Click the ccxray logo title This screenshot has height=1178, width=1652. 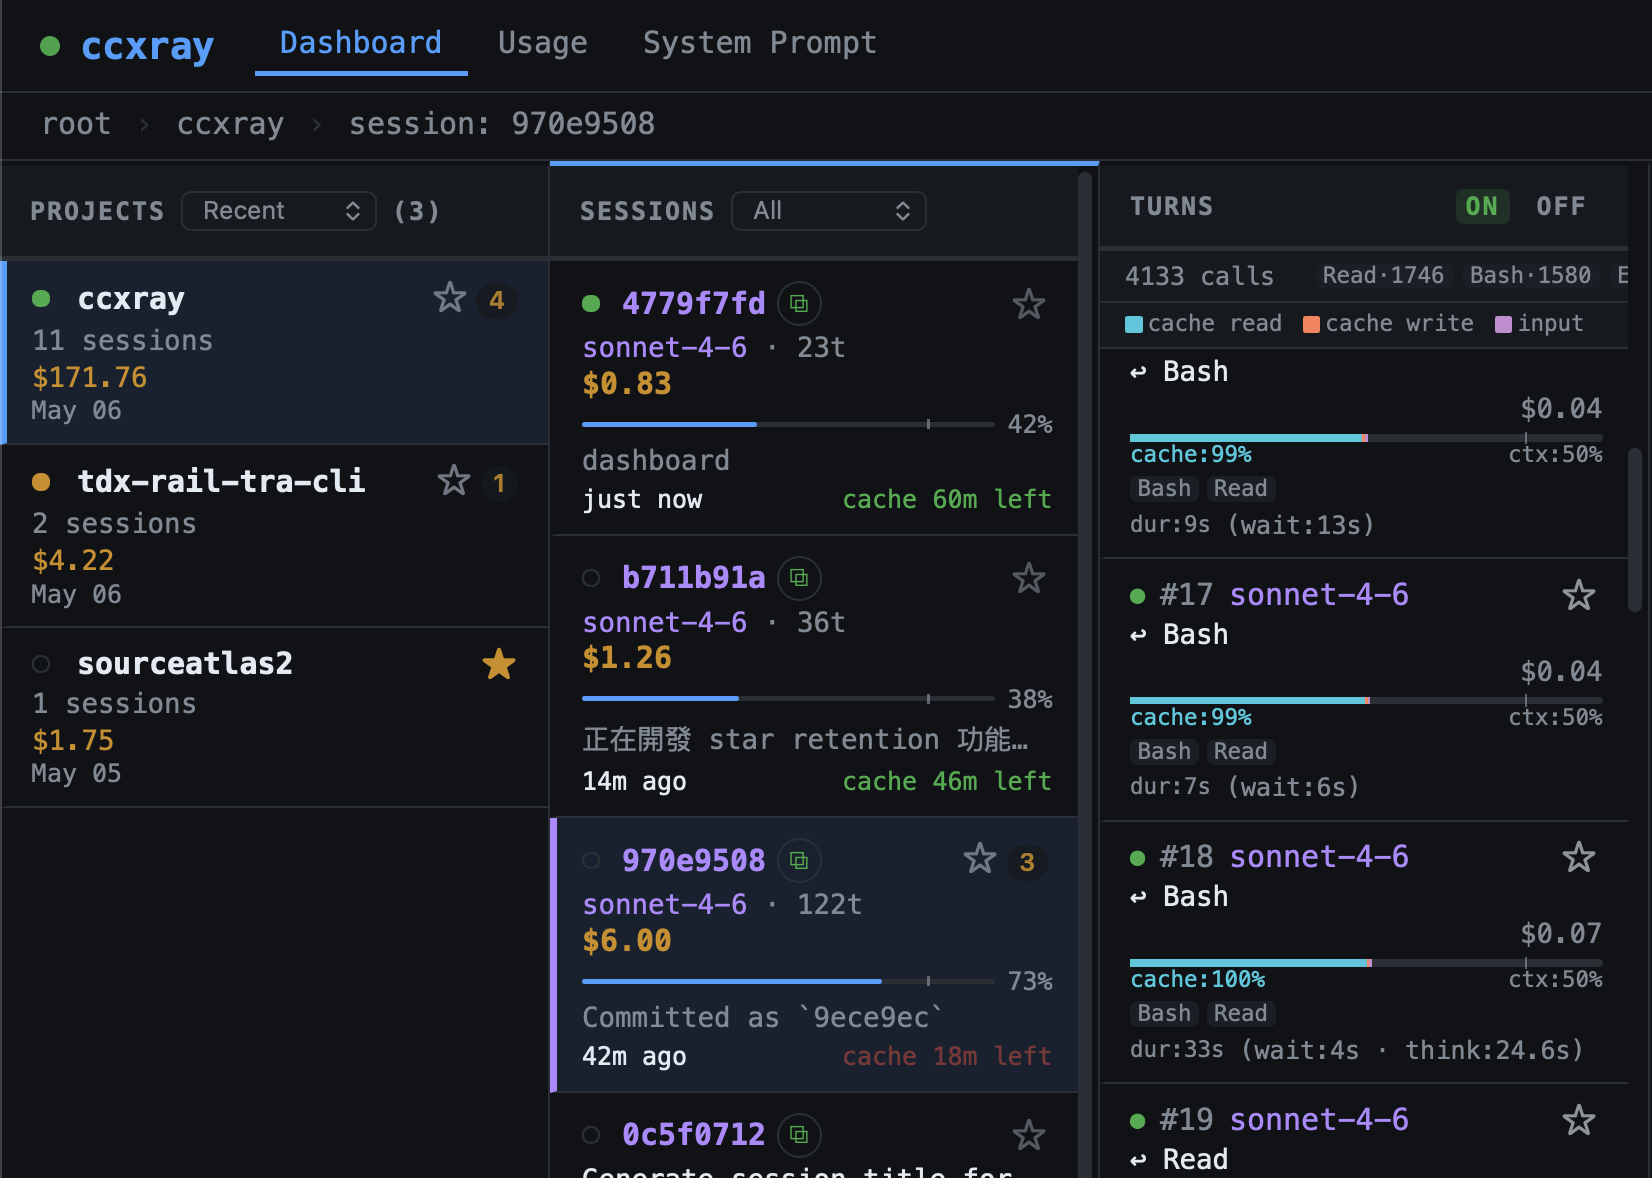click(147, 46)
